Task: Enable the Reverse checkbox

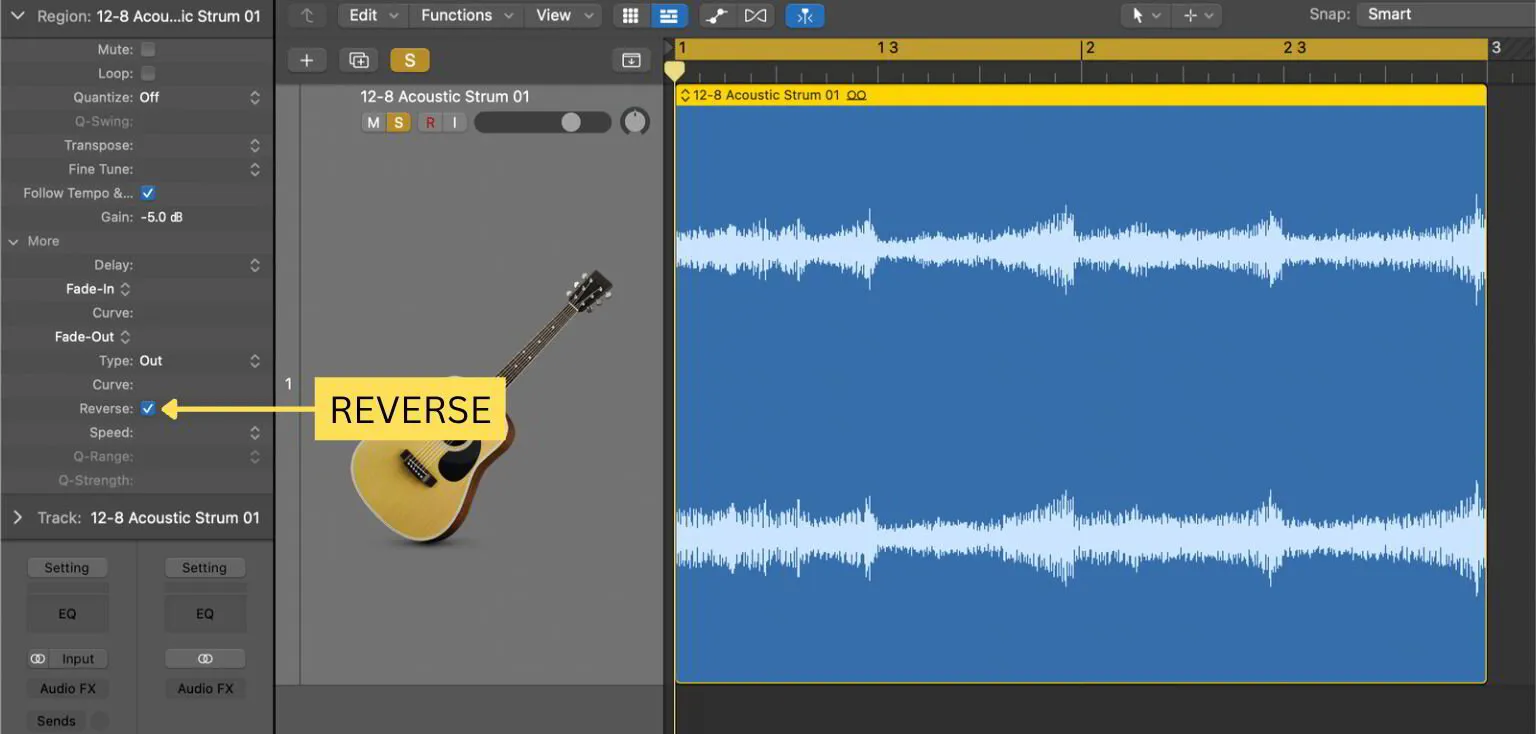Action: 148,408
